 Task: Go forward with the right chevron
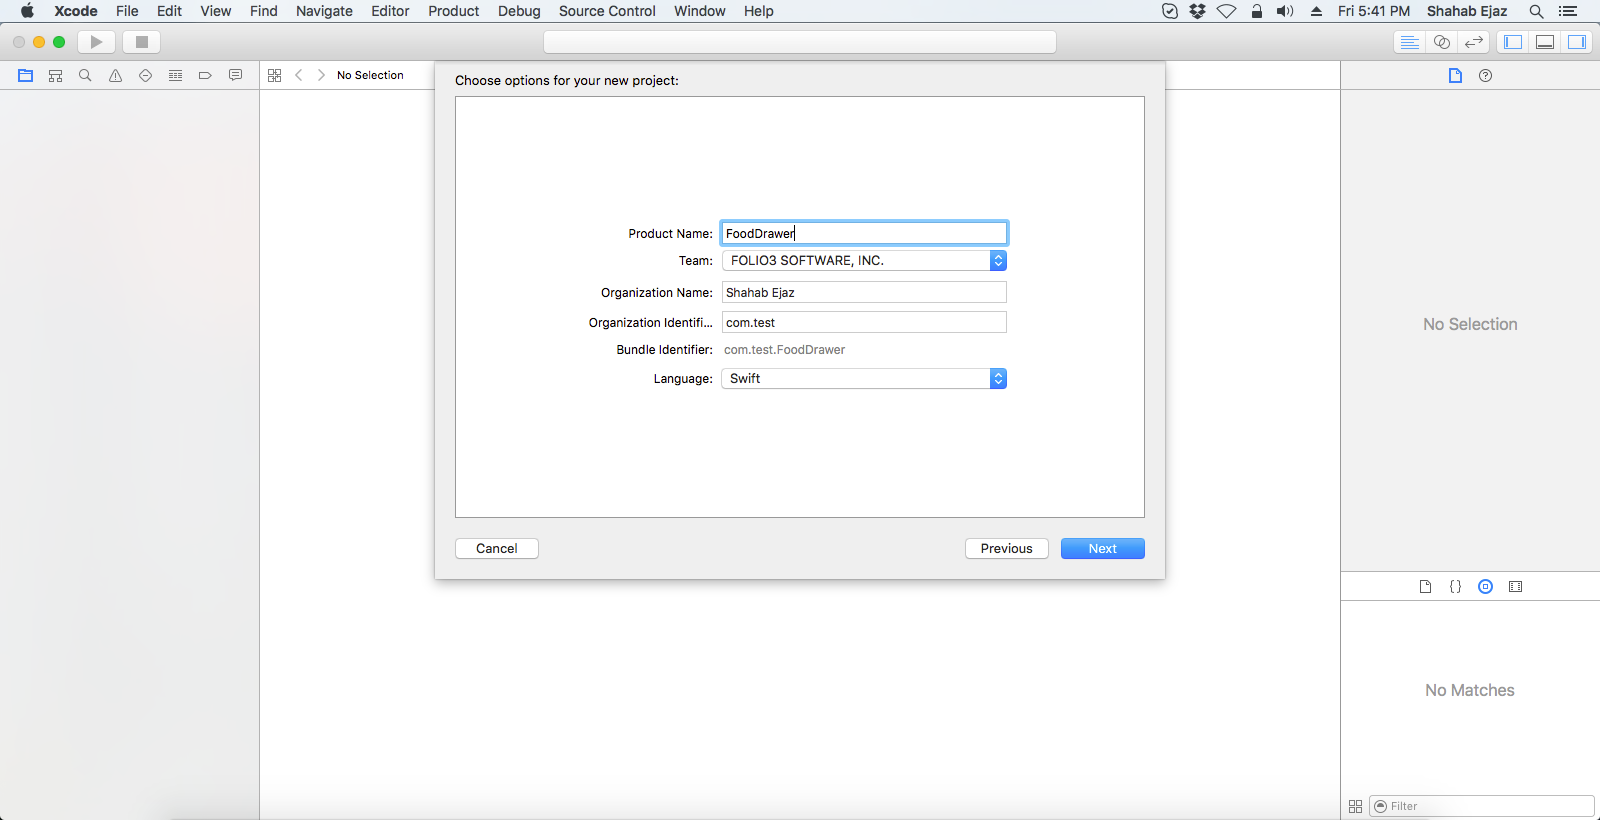point(321,75)
